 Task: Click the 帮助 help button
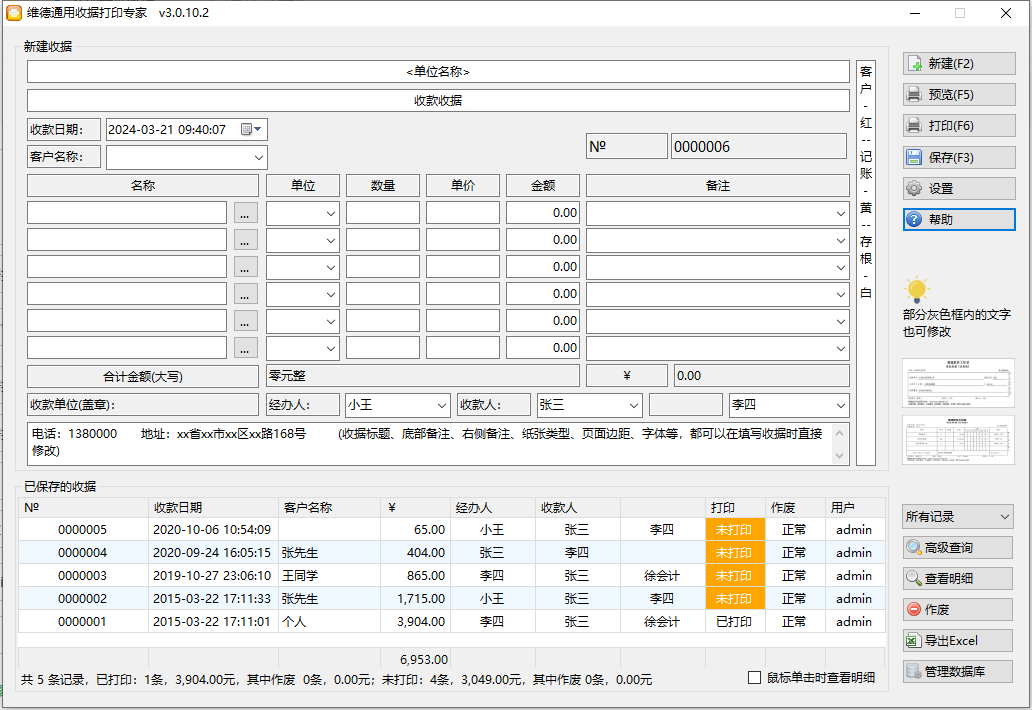(x=958, y=219)
